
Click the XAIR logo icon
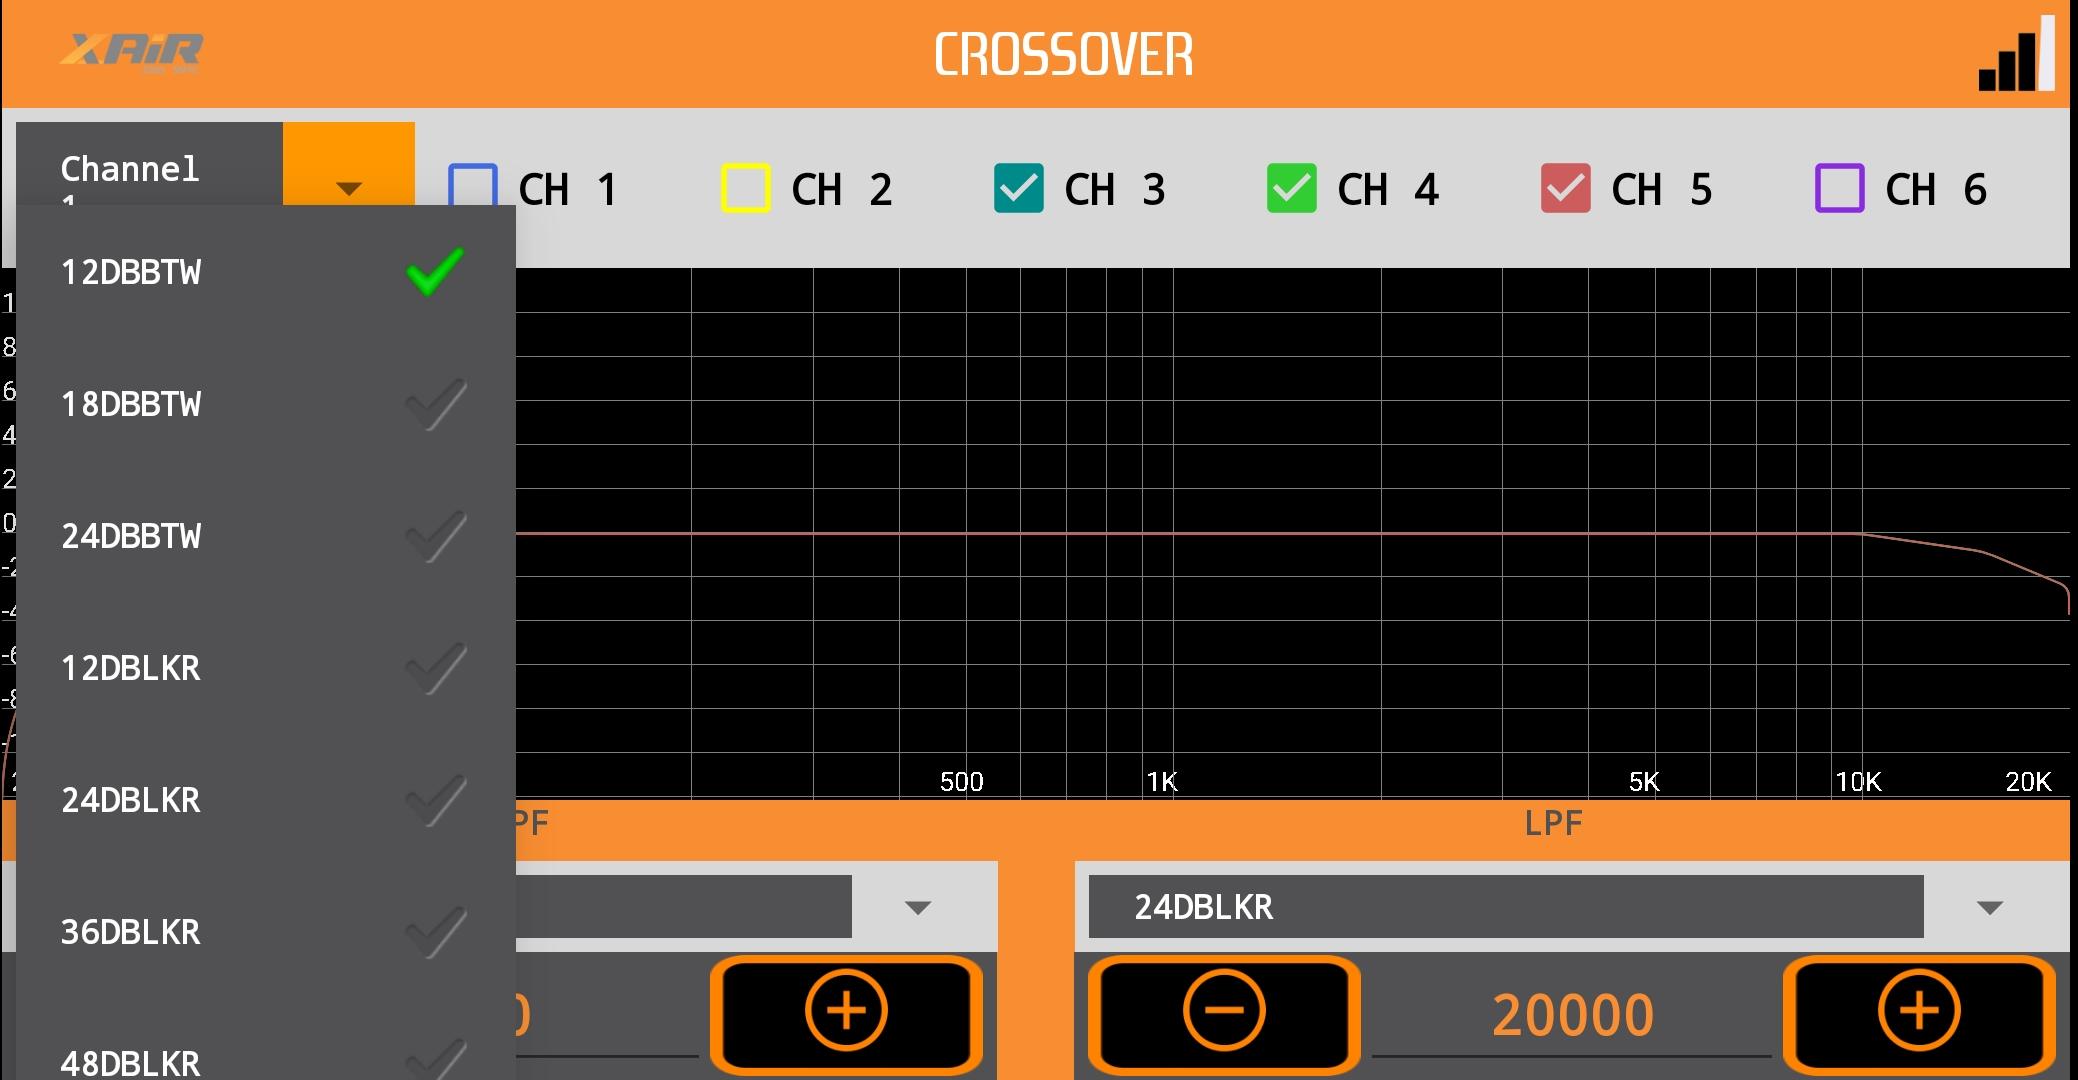(x=132, y=52)
